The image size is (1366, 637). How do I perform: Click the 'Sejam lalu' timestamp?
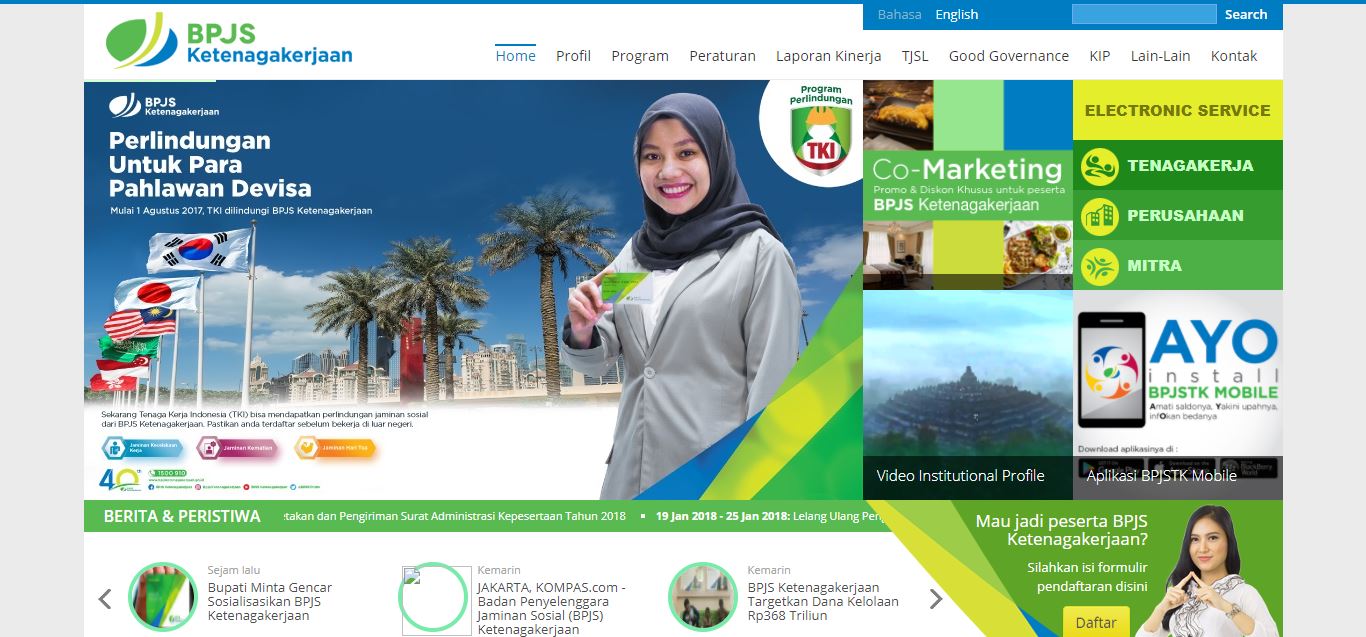coord(234,570)
